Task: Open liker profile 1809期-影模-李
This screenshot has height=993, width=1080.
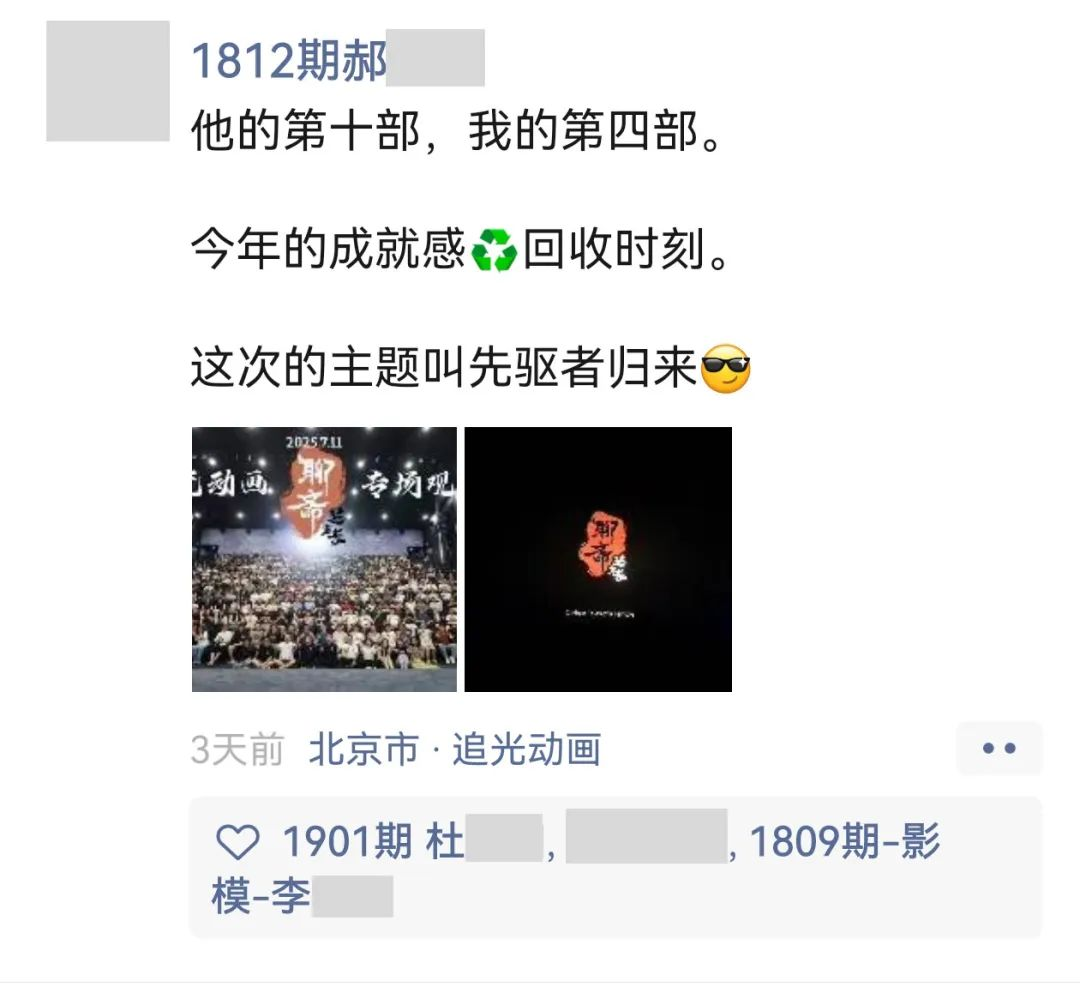Action: tap(576, 869)
